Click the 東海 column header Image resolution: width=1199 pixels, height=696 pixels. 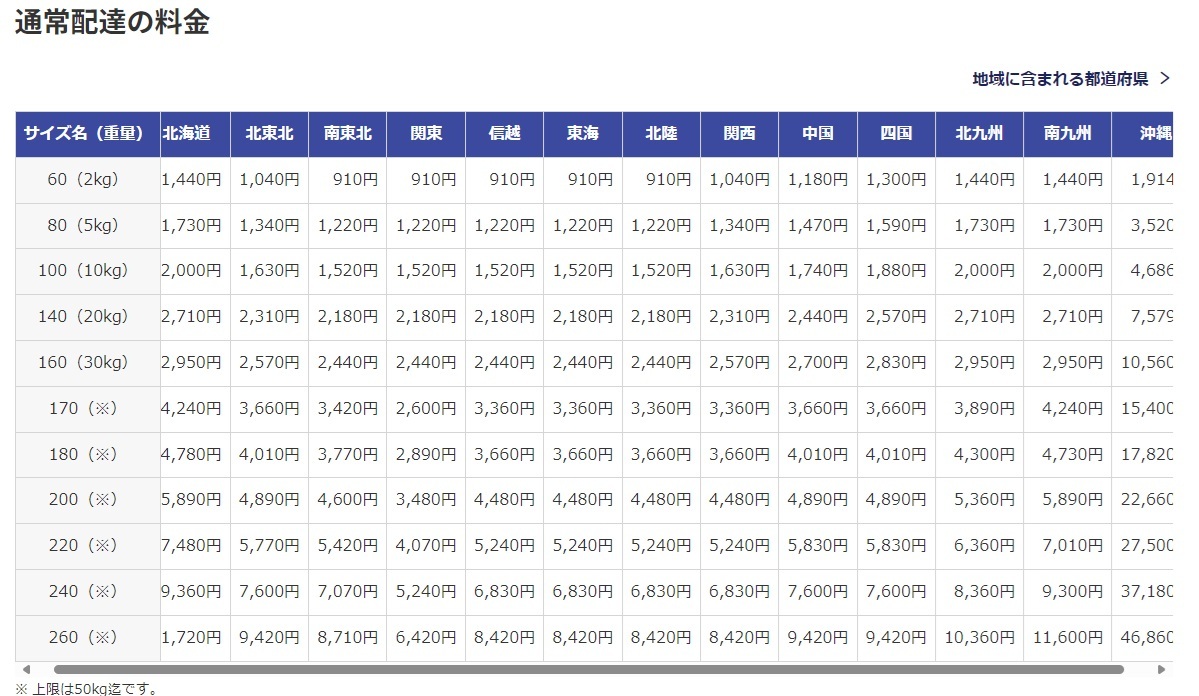pos(583,134)
